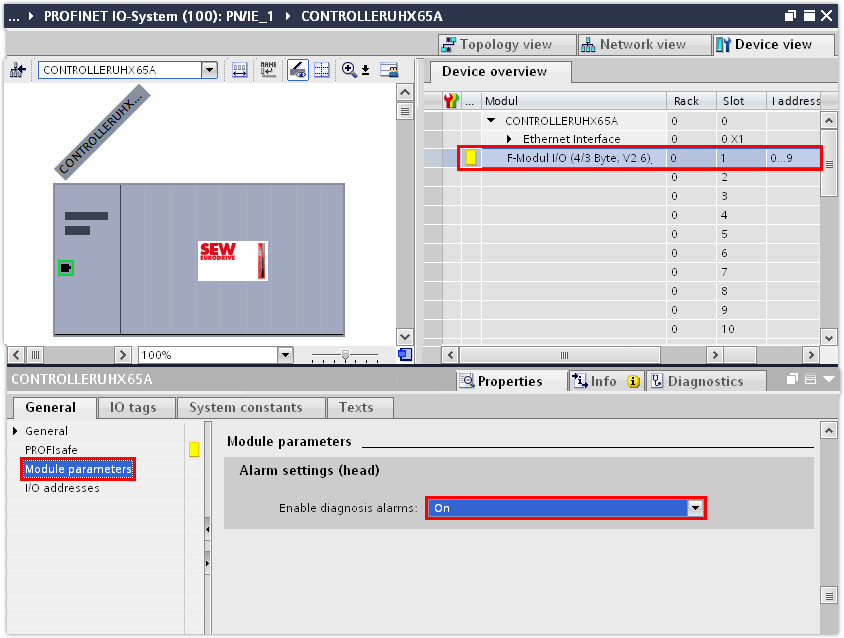Click the yellow F-module icon in slot 1
Screen dimensions: 844x638
(x=471, y=158)
